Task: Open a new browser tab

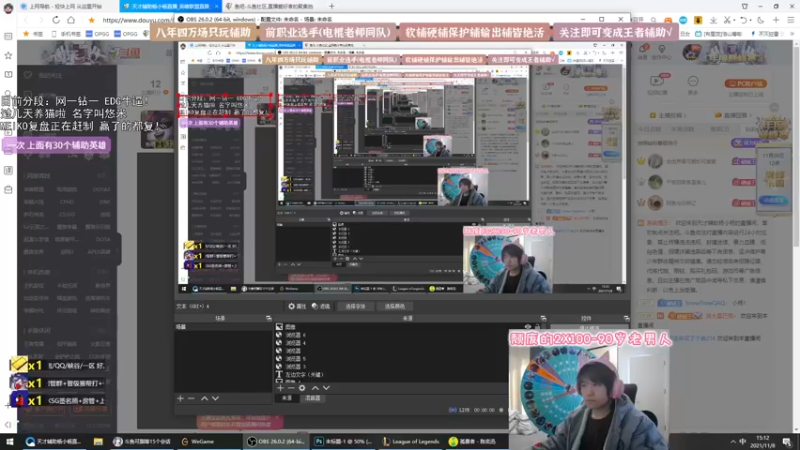Action: tap(332, 6)
